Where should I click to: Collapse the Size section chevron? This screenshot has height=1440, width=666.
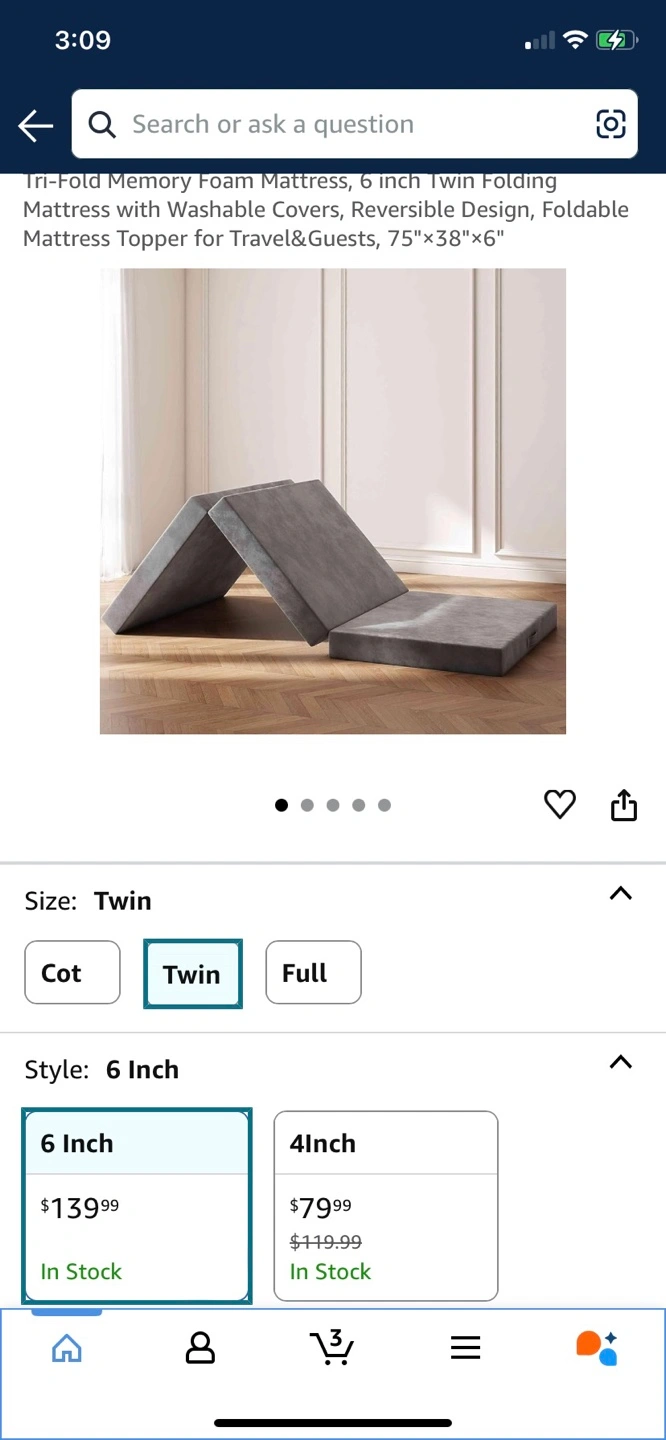tap(621, 893)
